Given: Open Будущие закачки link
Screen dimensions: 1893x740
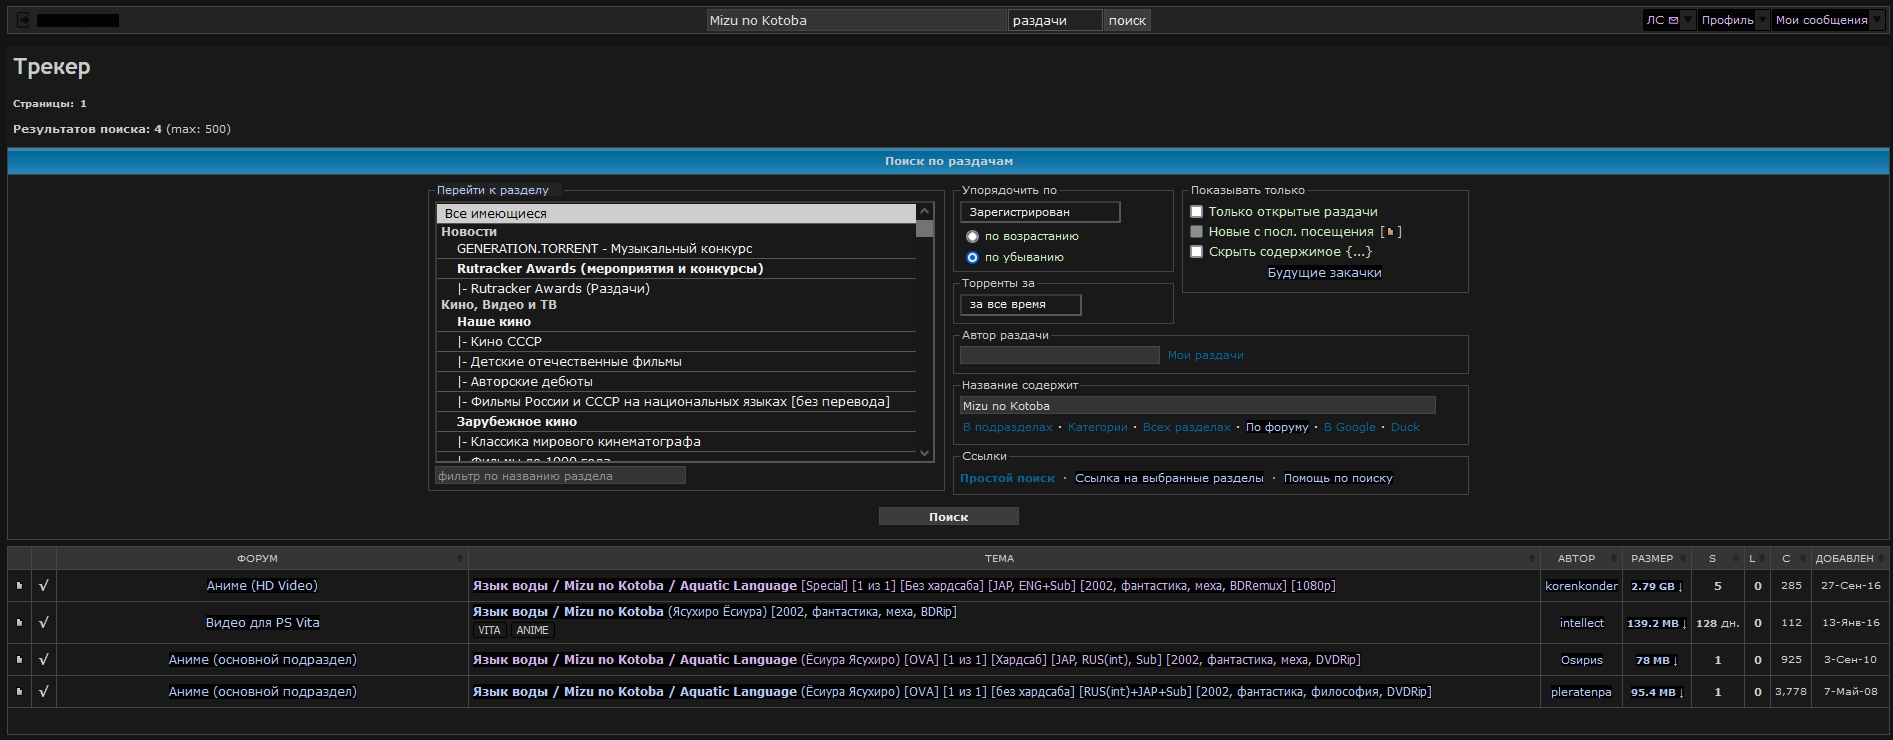Looking at the screenshot, I should [x=1324, y=273].
